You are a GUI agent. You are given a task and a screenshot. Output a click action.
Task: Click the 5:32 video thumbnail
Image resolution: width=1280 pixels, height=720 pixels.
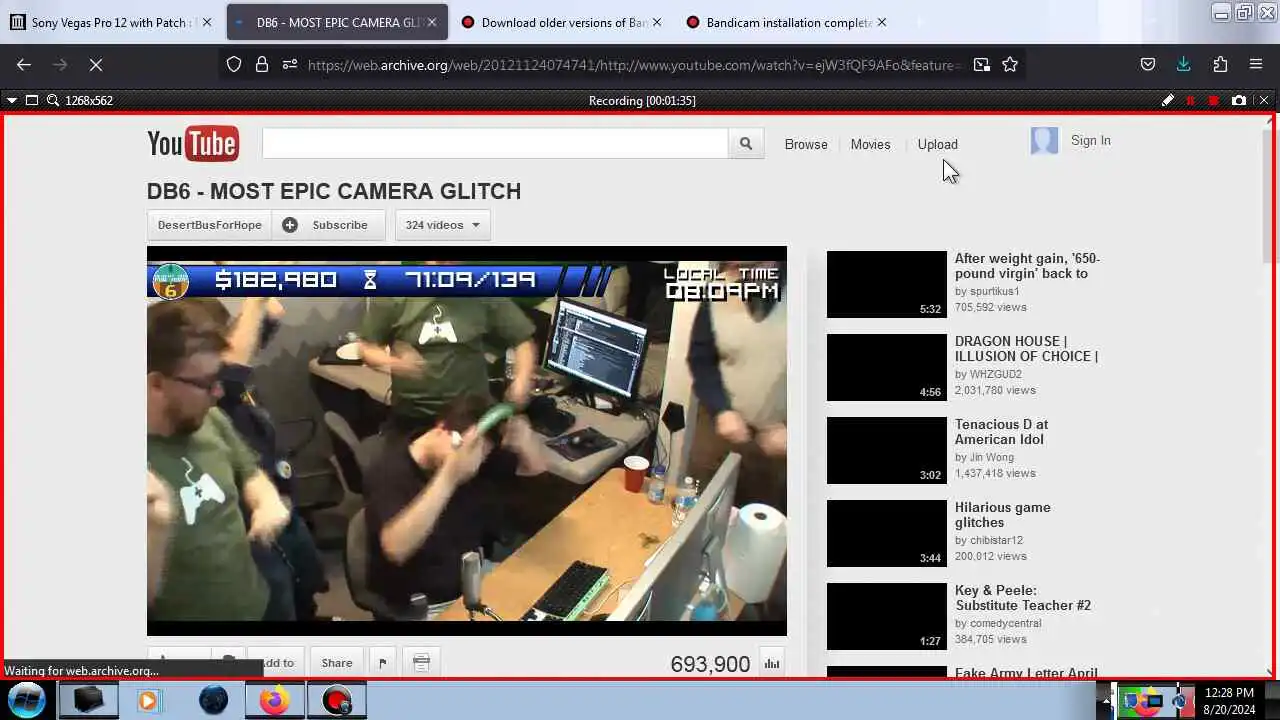click(887, 284)
